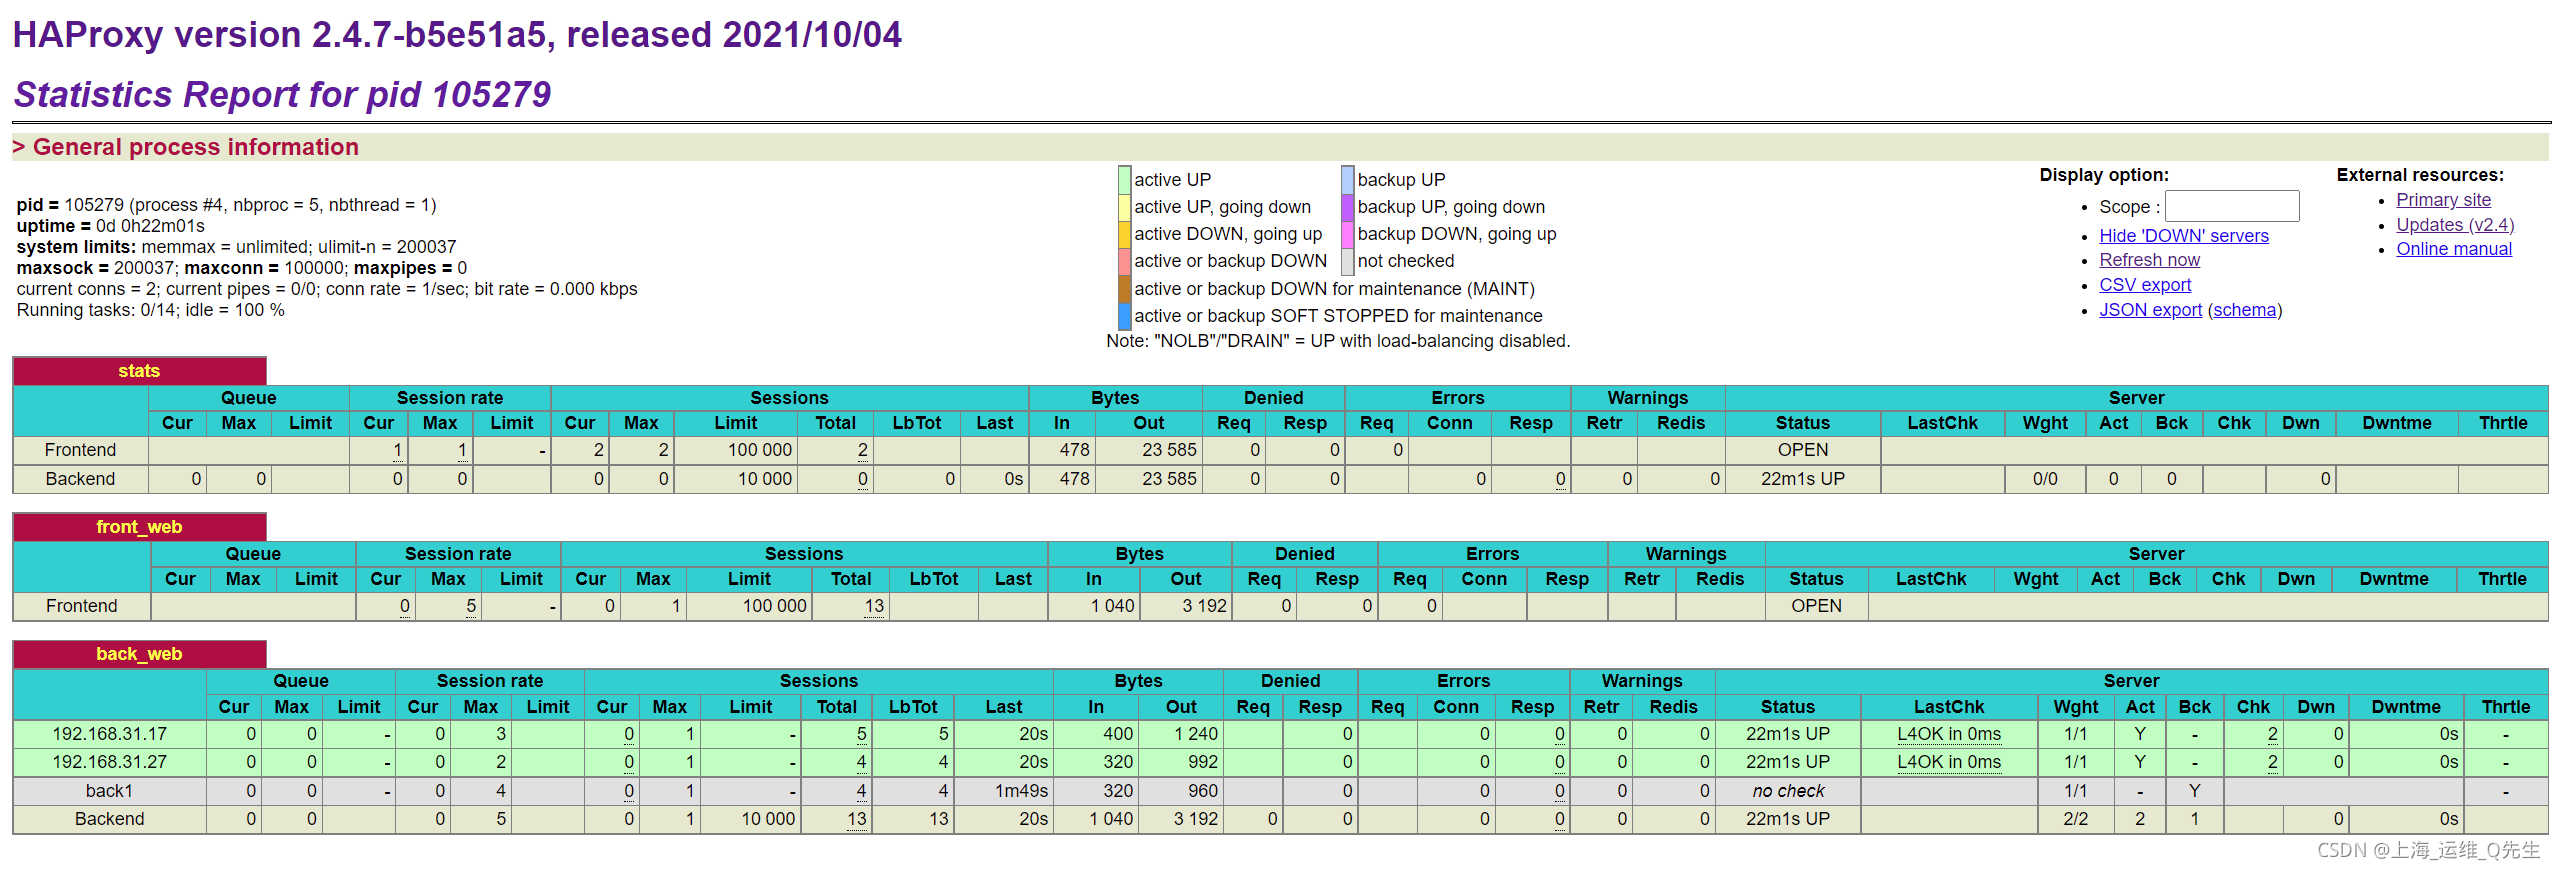Click the '22m1s UP' status in stats Backend
Viewport: 2555px width, 871px height.
[x=1802, y=479]
